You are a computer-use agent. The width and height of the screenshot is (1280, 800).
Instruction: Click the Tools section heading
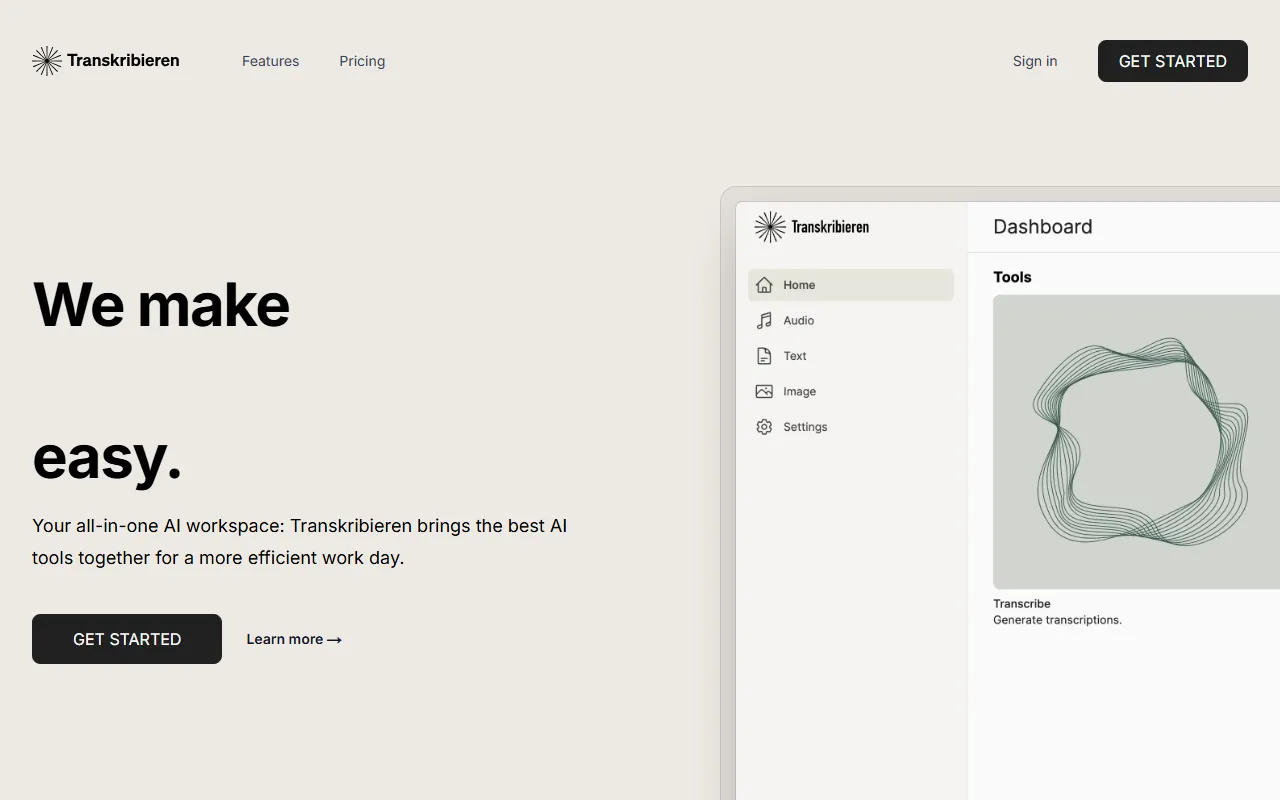[x=1012, y=277]
